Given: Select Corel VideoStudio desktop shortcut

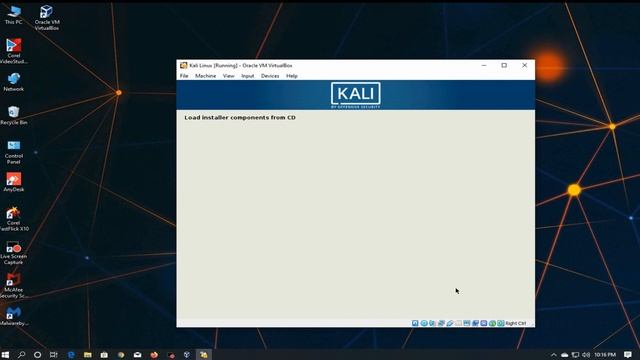Looking at the screenshot, I should click(x=13, y=51).
